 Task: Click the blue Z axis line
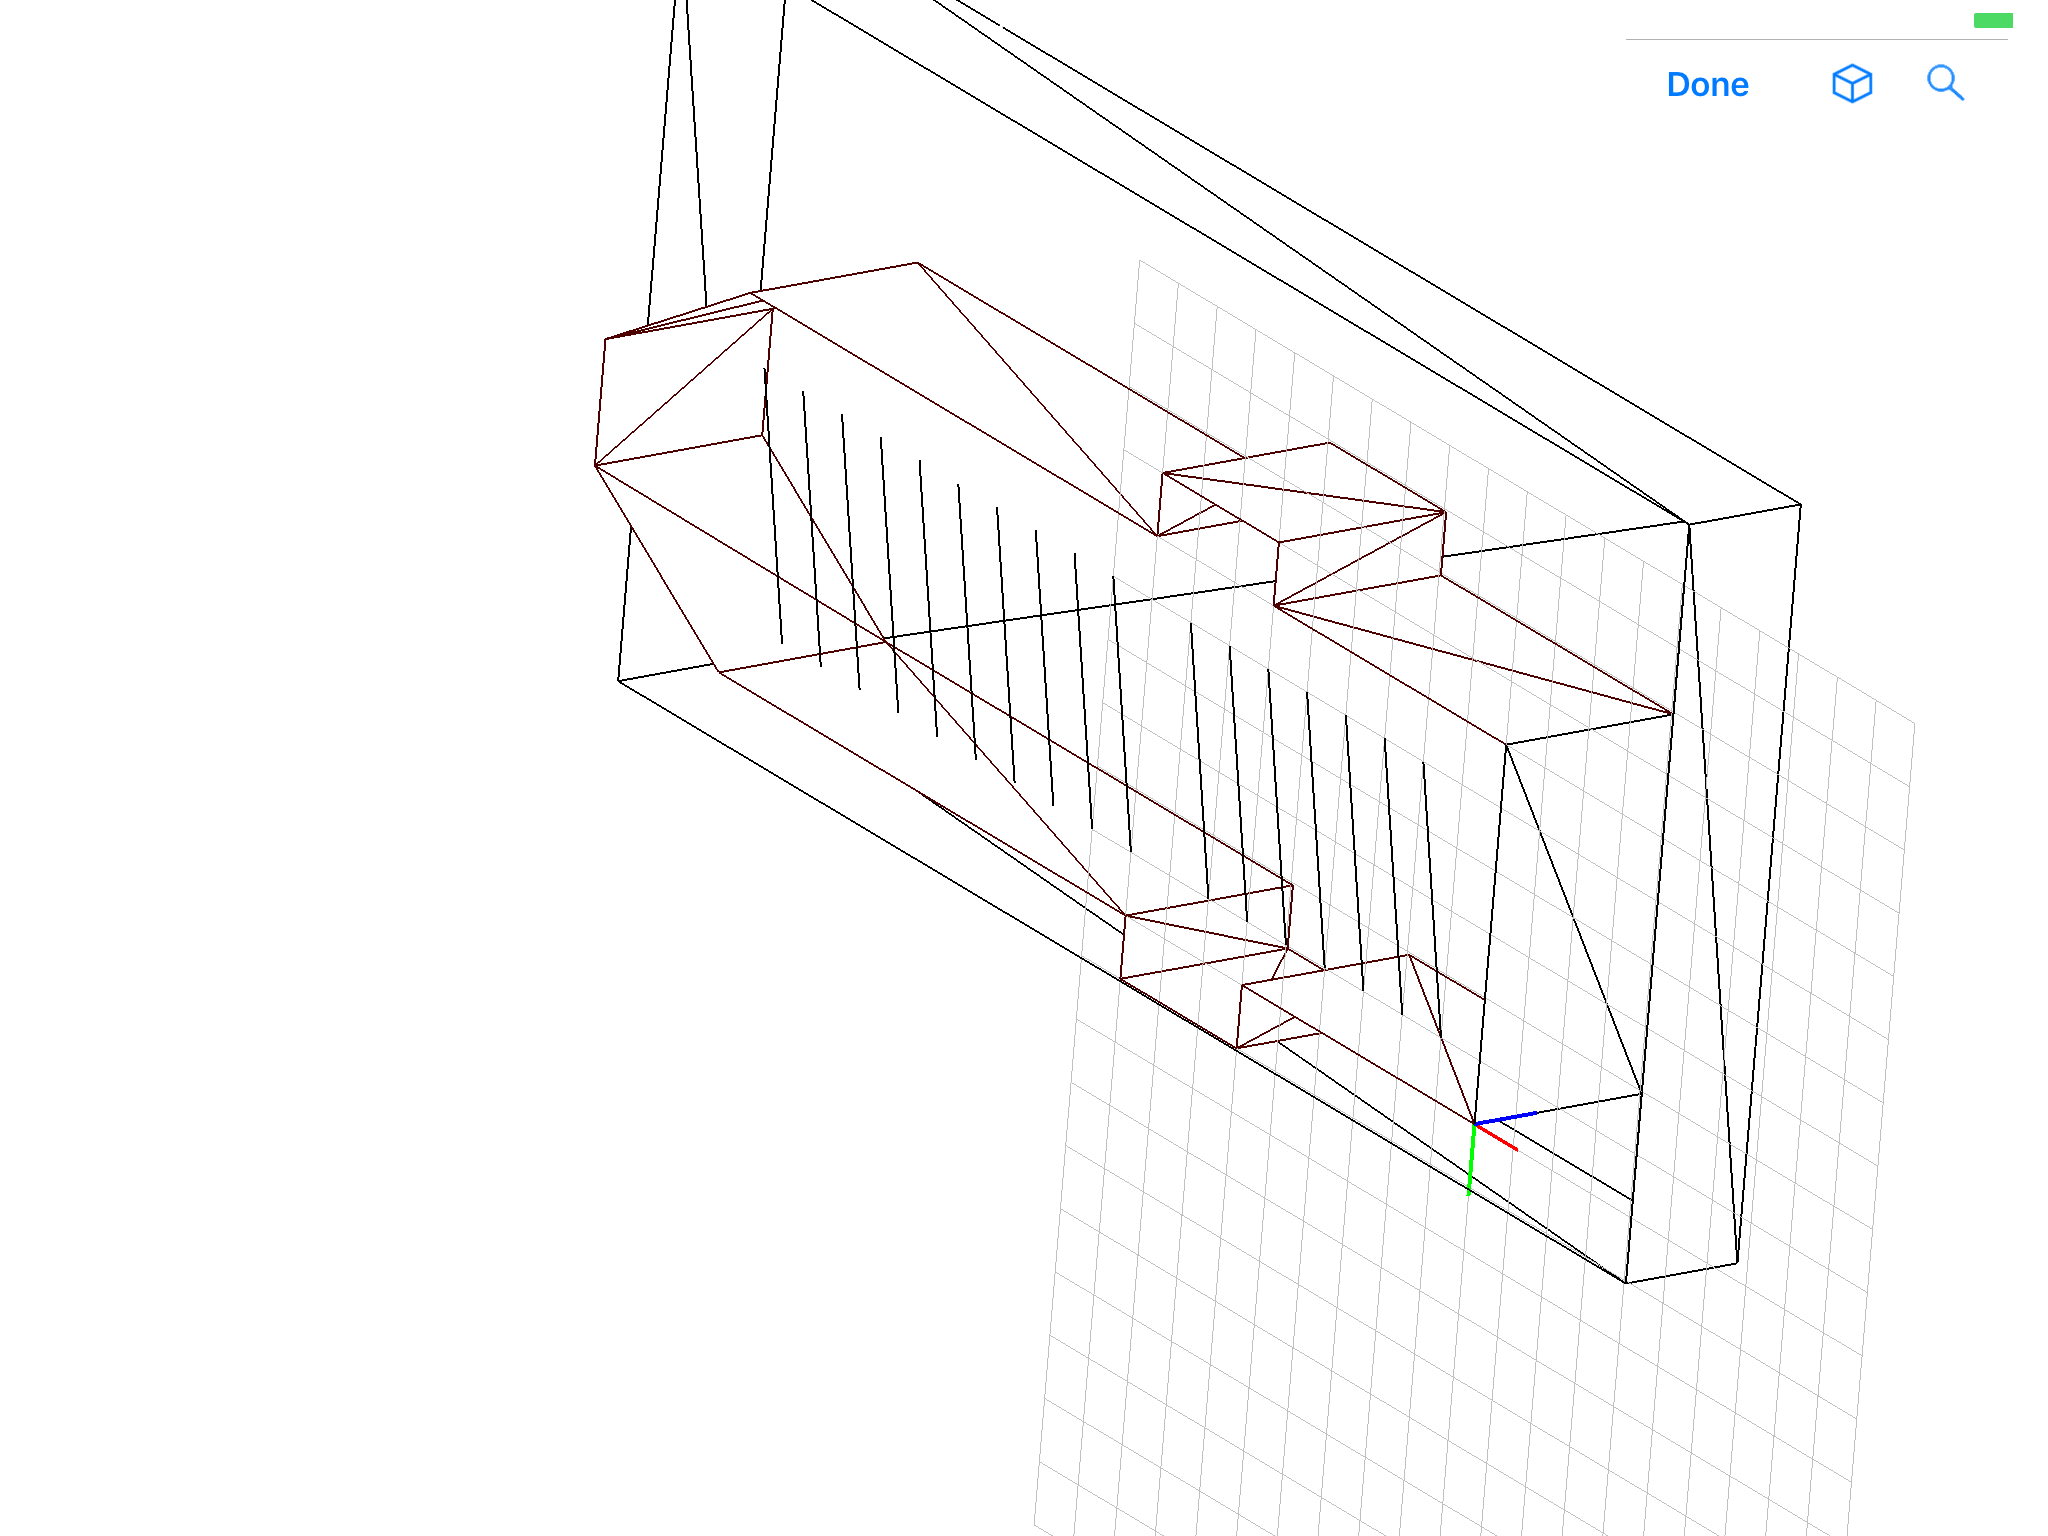1507,1117
